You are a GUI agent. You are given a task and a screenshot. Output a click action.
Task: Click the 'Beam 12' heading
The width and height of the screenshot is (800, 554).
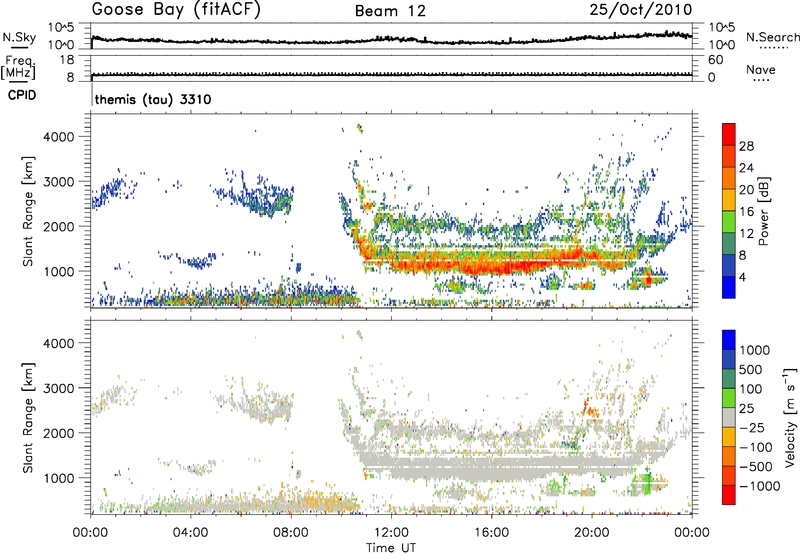[390, 11]
